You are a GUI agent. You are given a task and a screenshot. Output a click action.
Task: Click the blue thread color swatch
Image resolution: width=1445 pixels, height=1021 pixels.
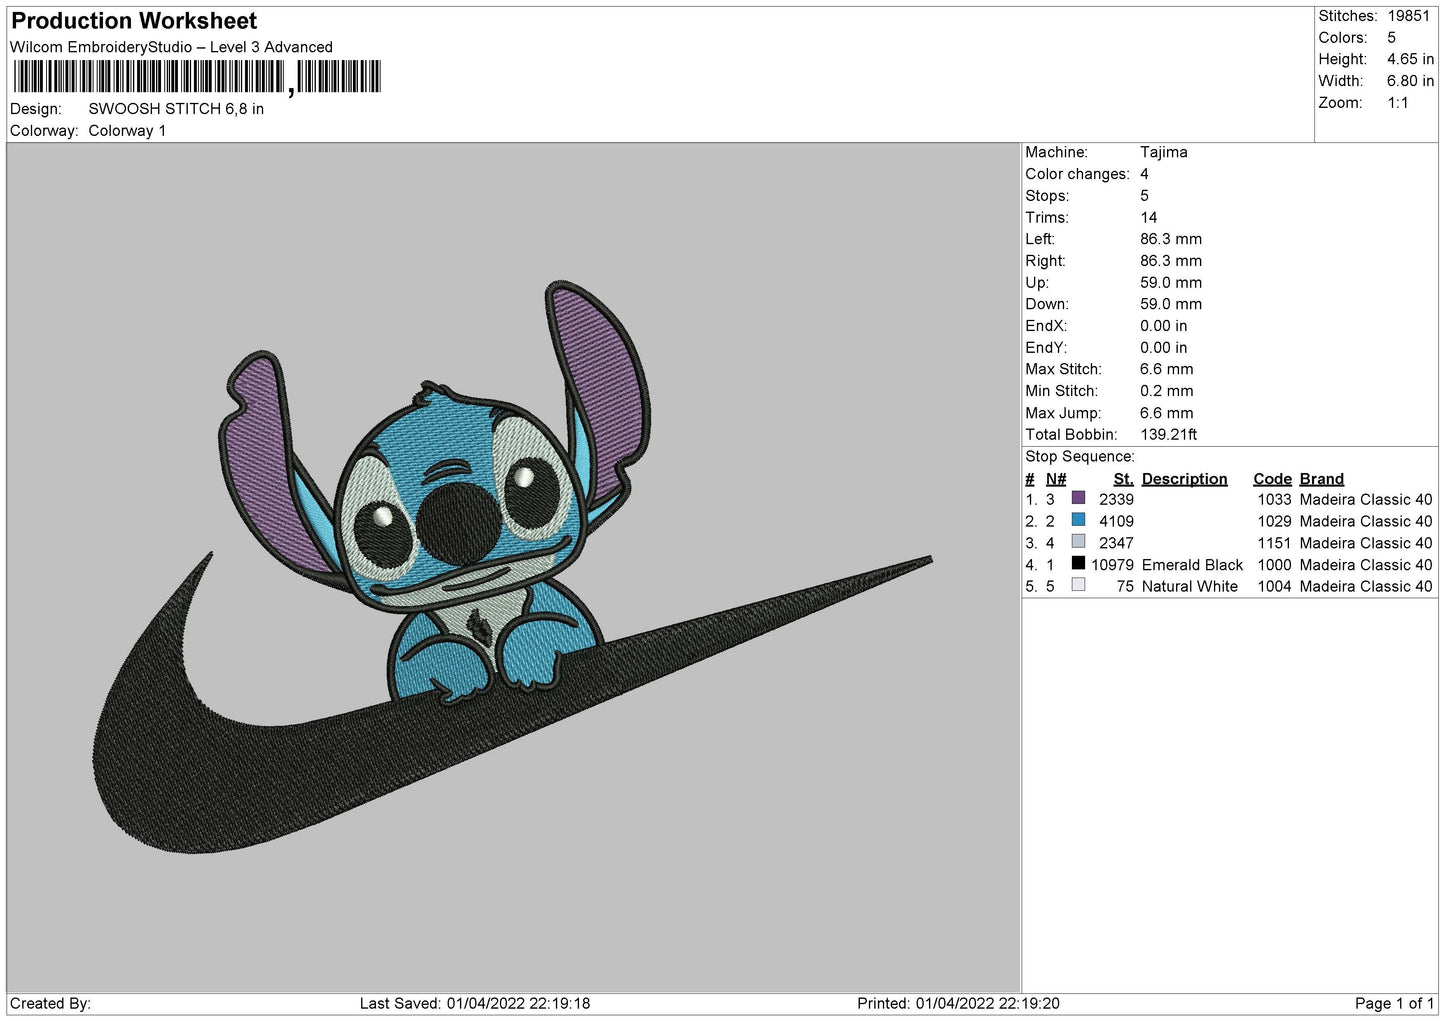click(x=1078, y=520)
